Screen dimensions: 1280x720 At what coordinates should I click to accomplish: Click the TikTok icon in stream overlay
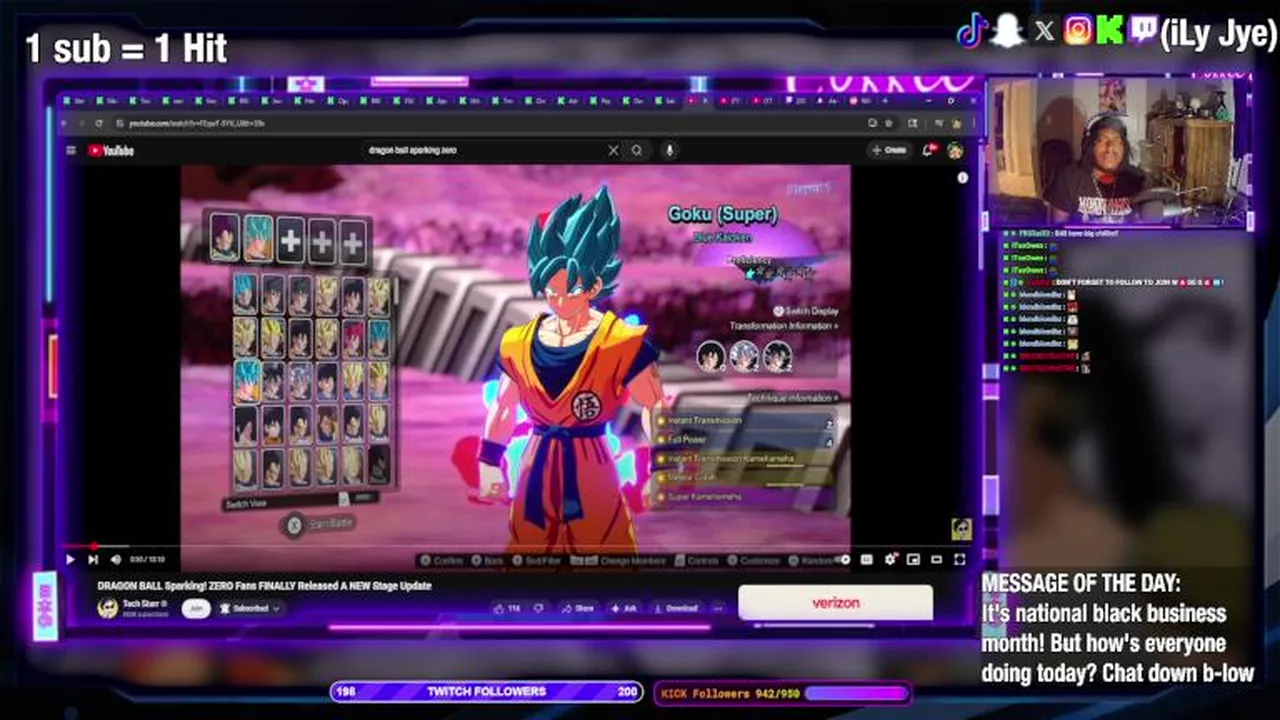pos(972,31)
